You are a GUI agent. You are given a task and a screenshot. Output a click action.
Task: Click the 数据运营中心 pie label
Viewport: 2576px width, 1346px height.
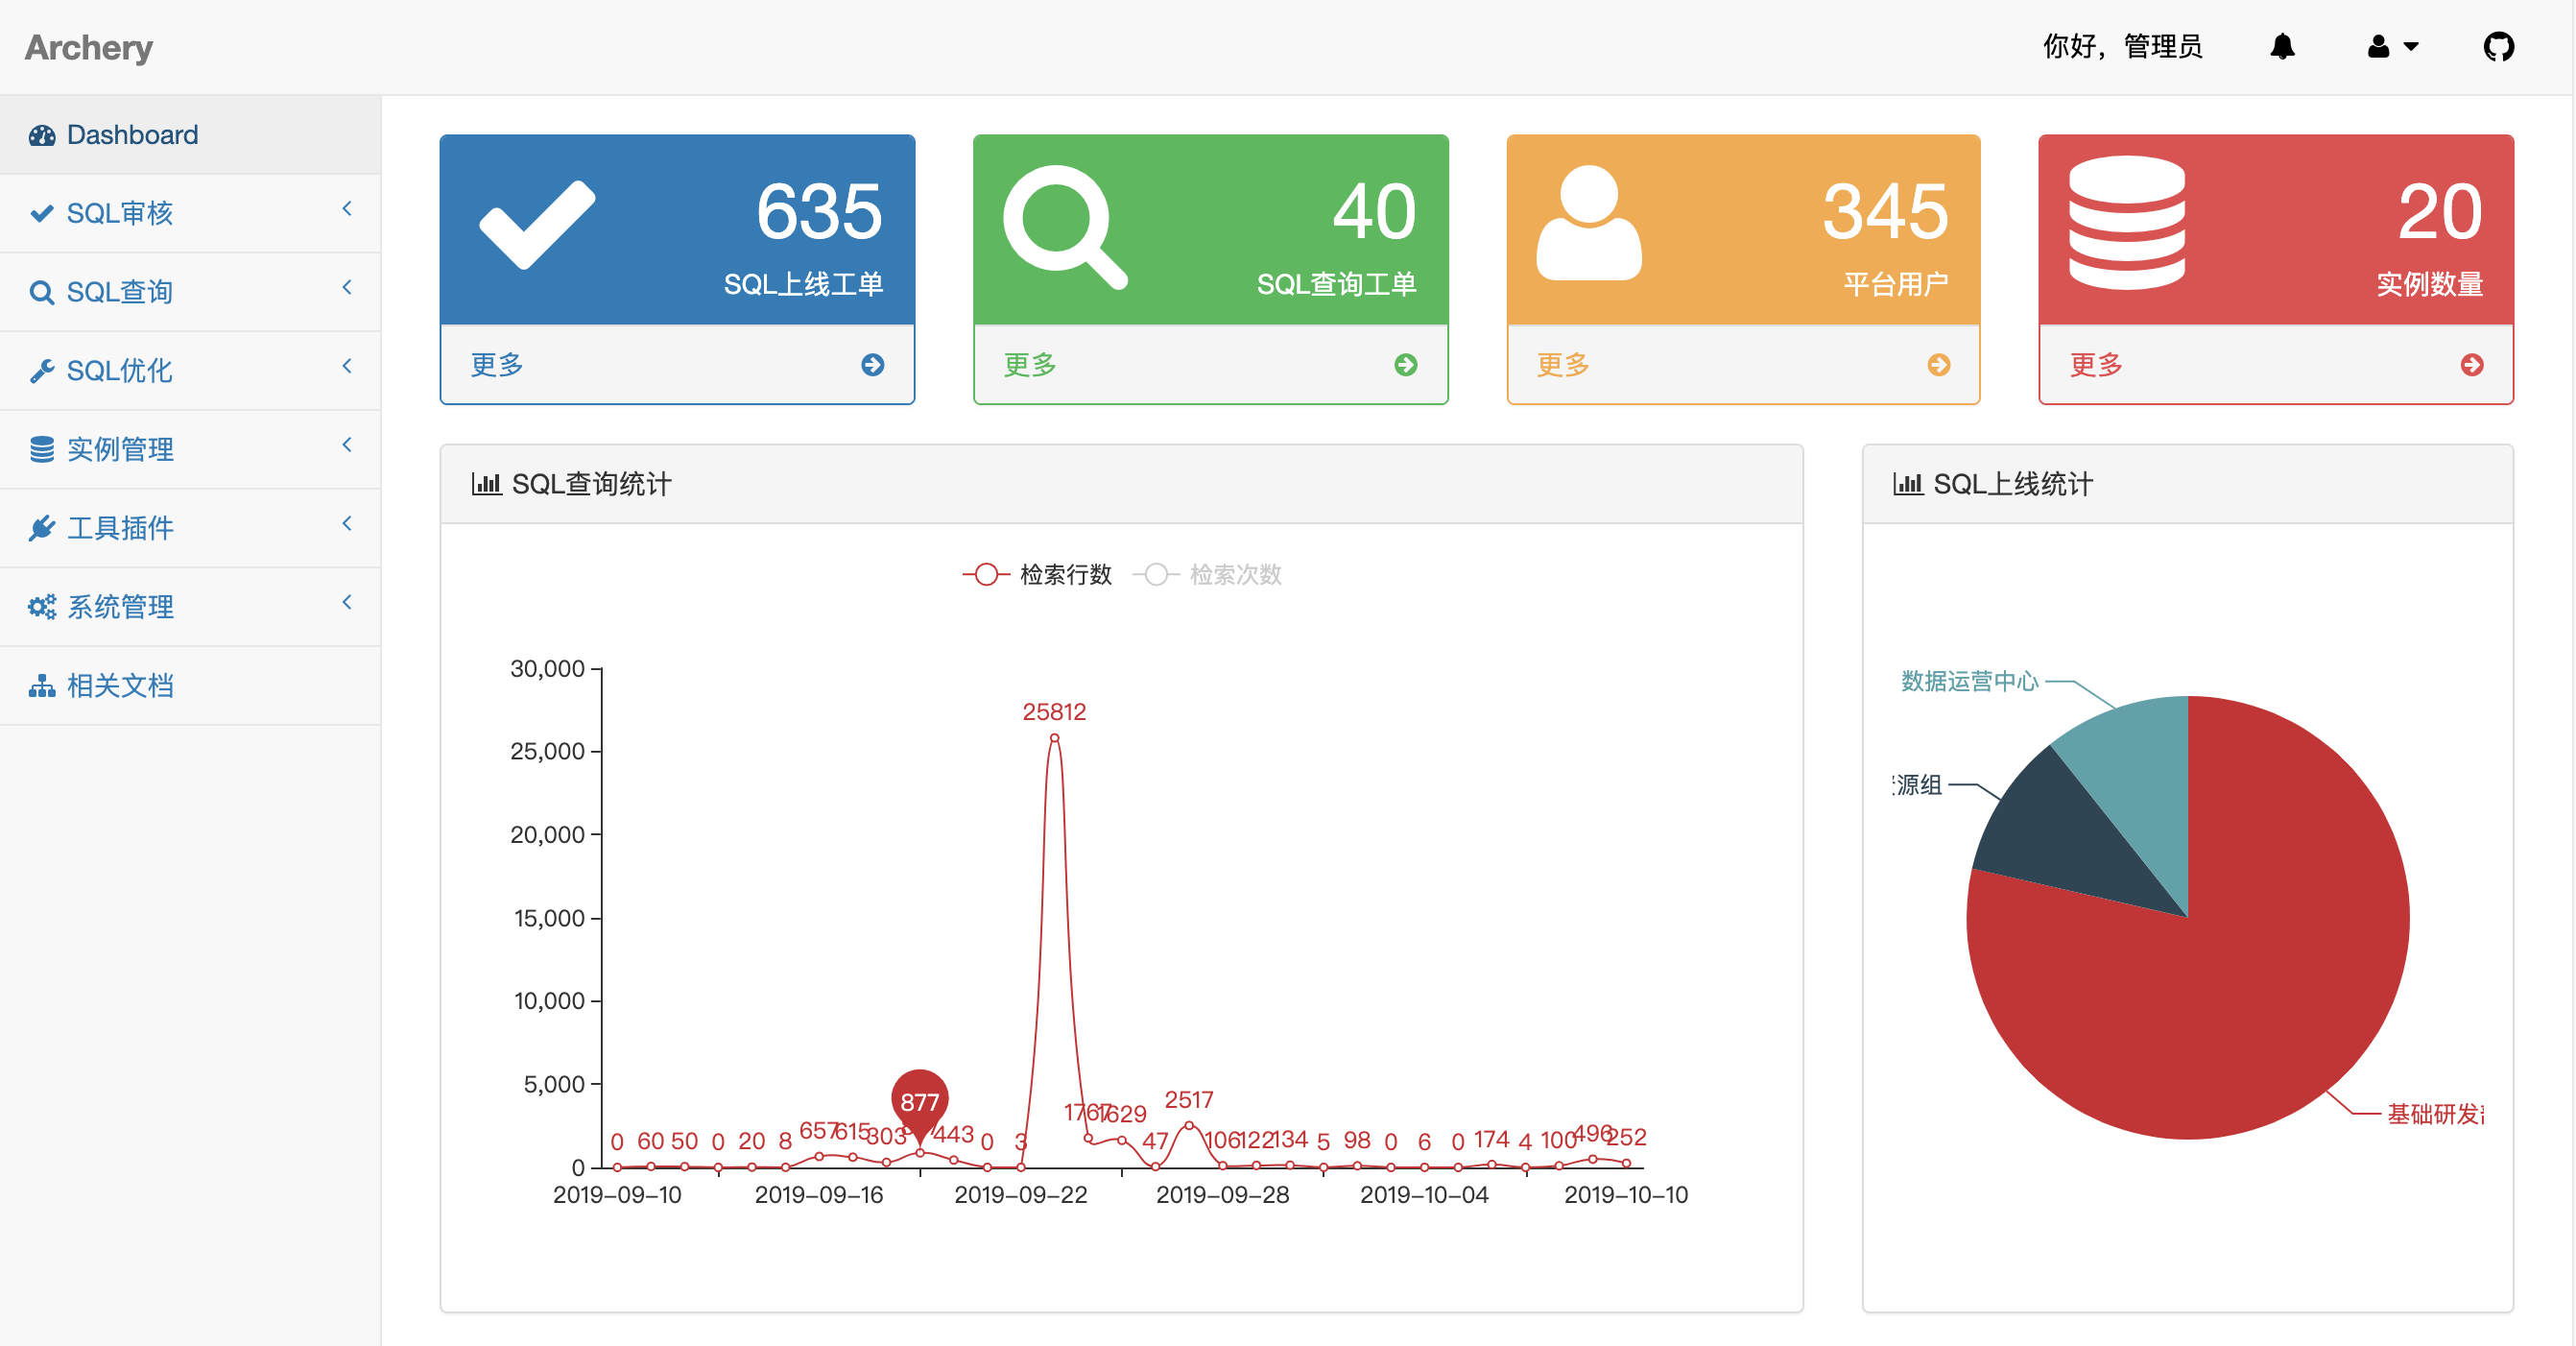[x=1969, y=682]
